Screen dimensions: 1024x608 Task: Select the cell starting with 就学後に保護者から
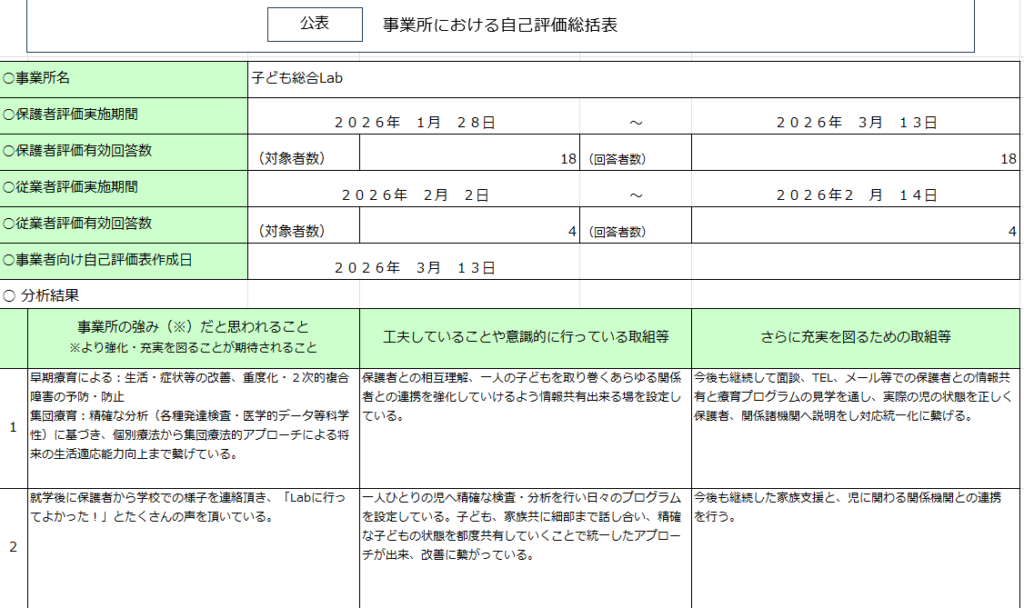(x=193, y=507)
